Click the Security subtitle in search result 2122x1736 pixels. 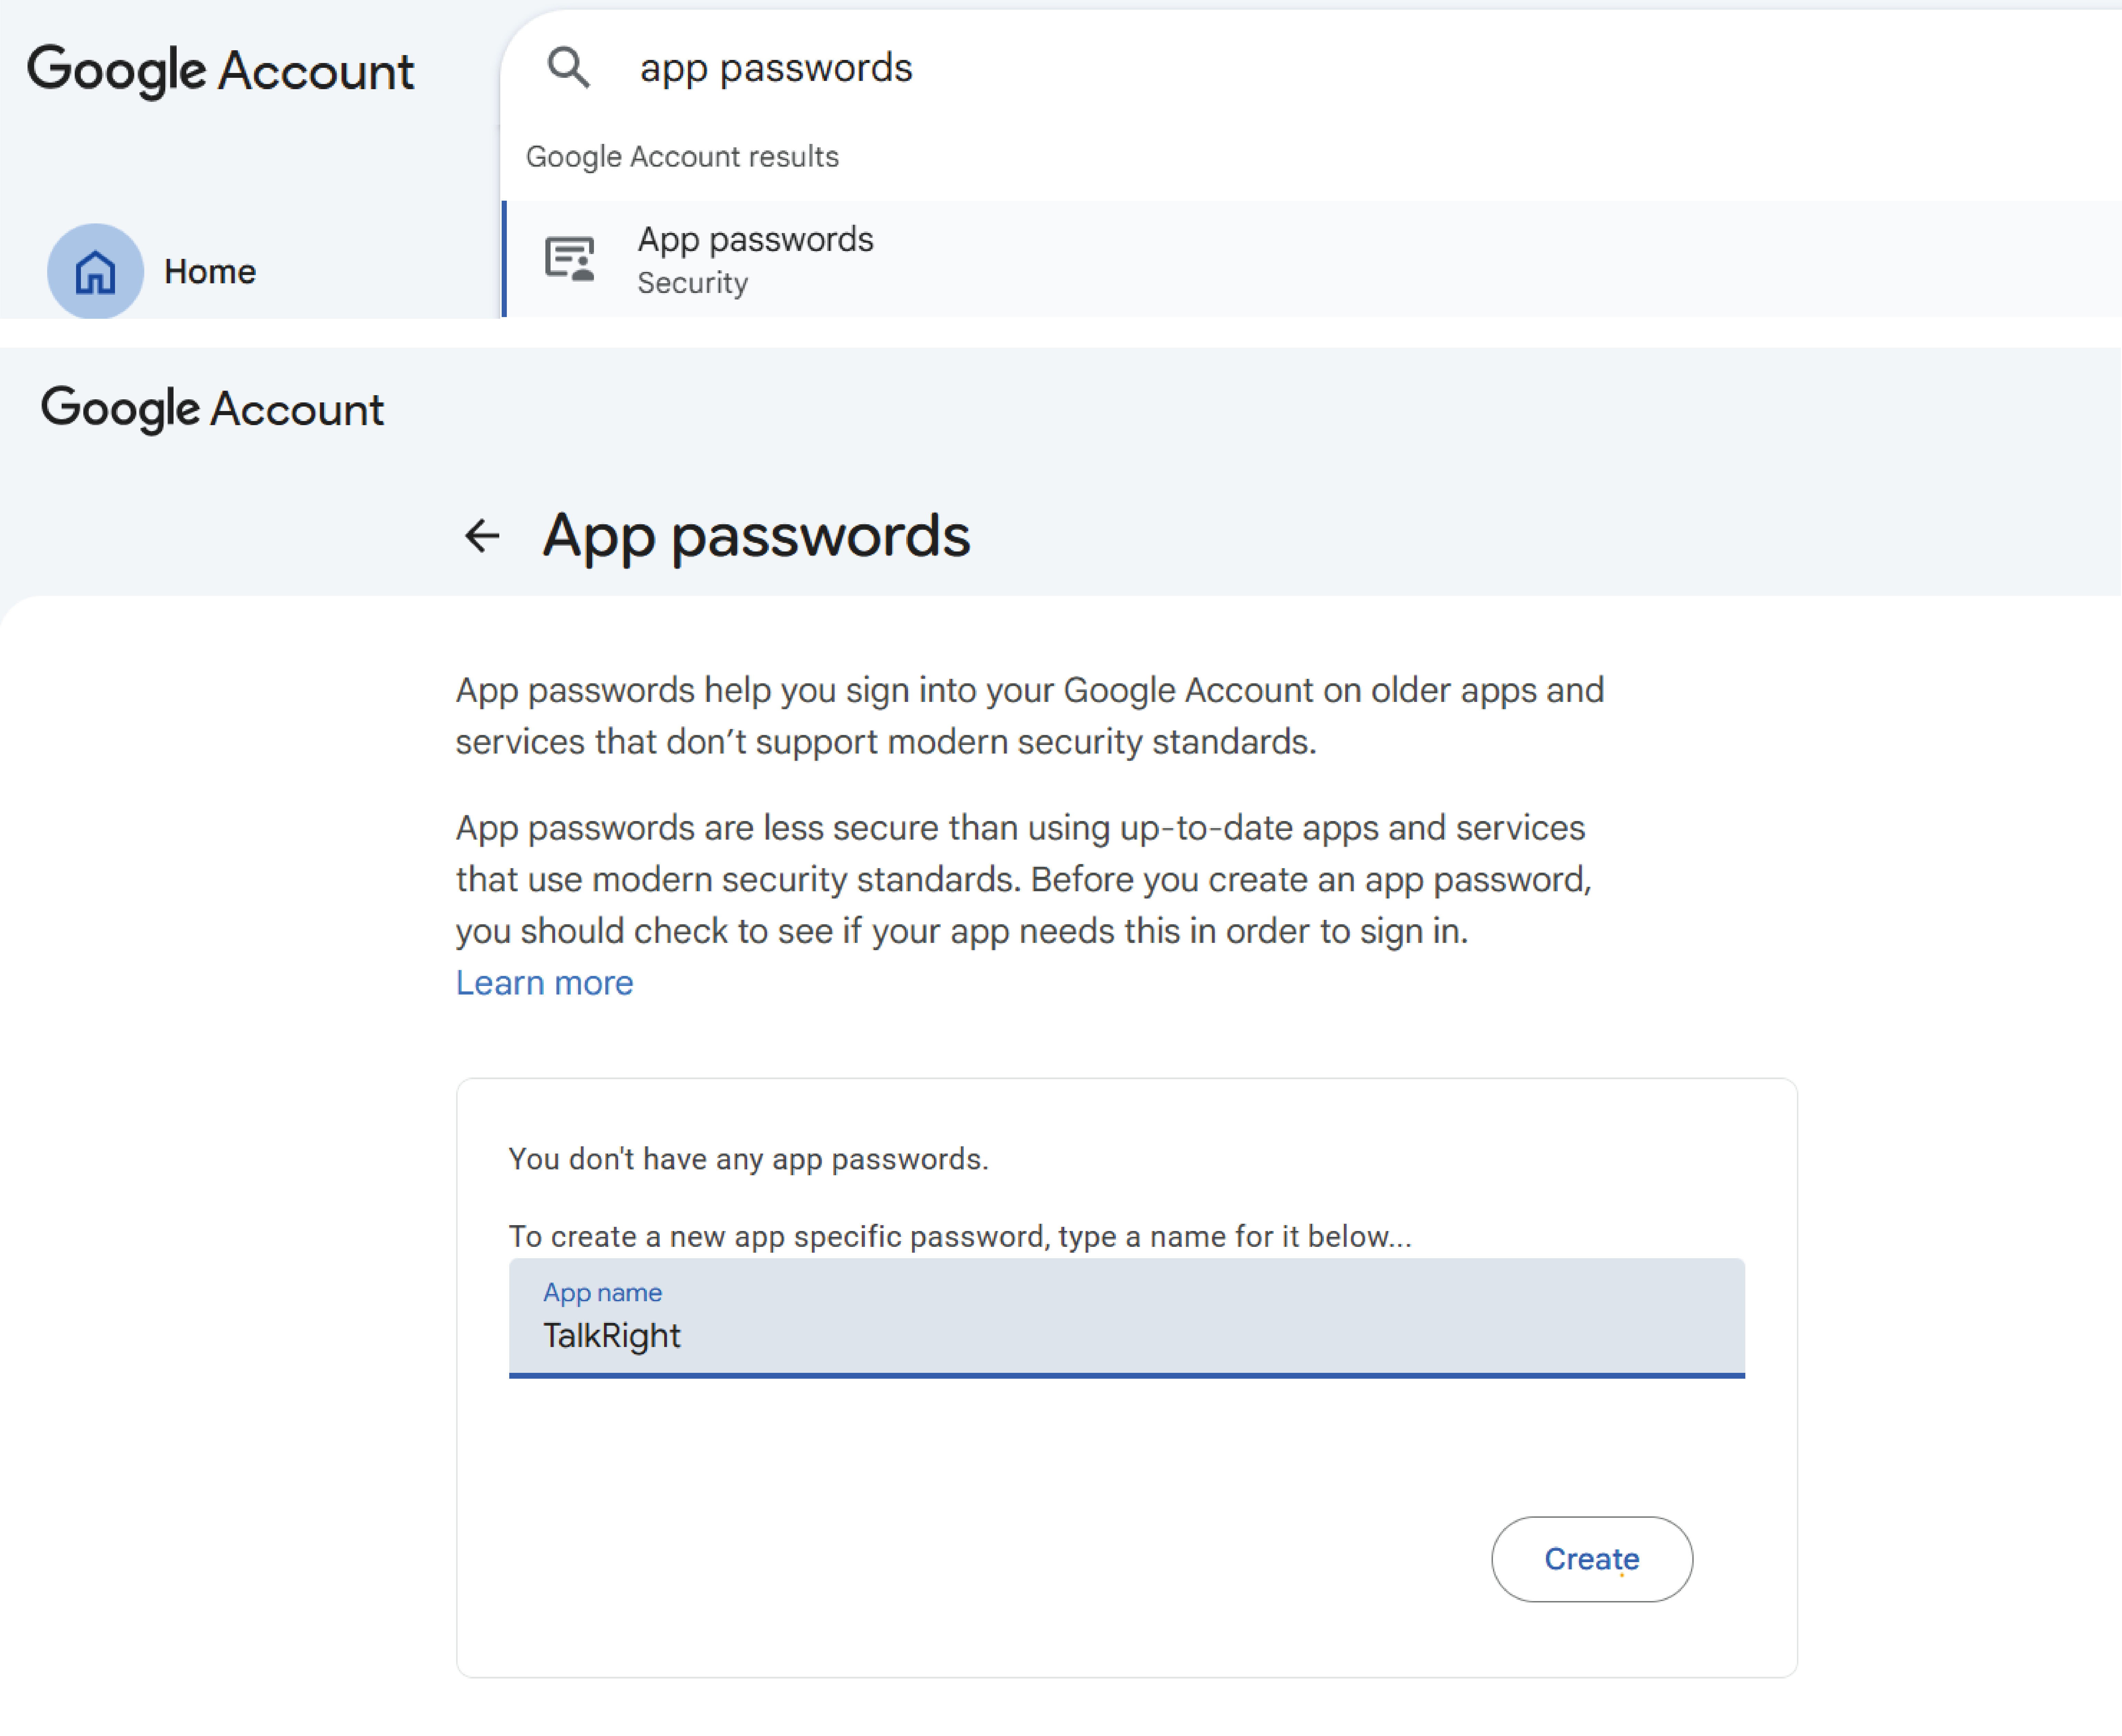(692, 283)
